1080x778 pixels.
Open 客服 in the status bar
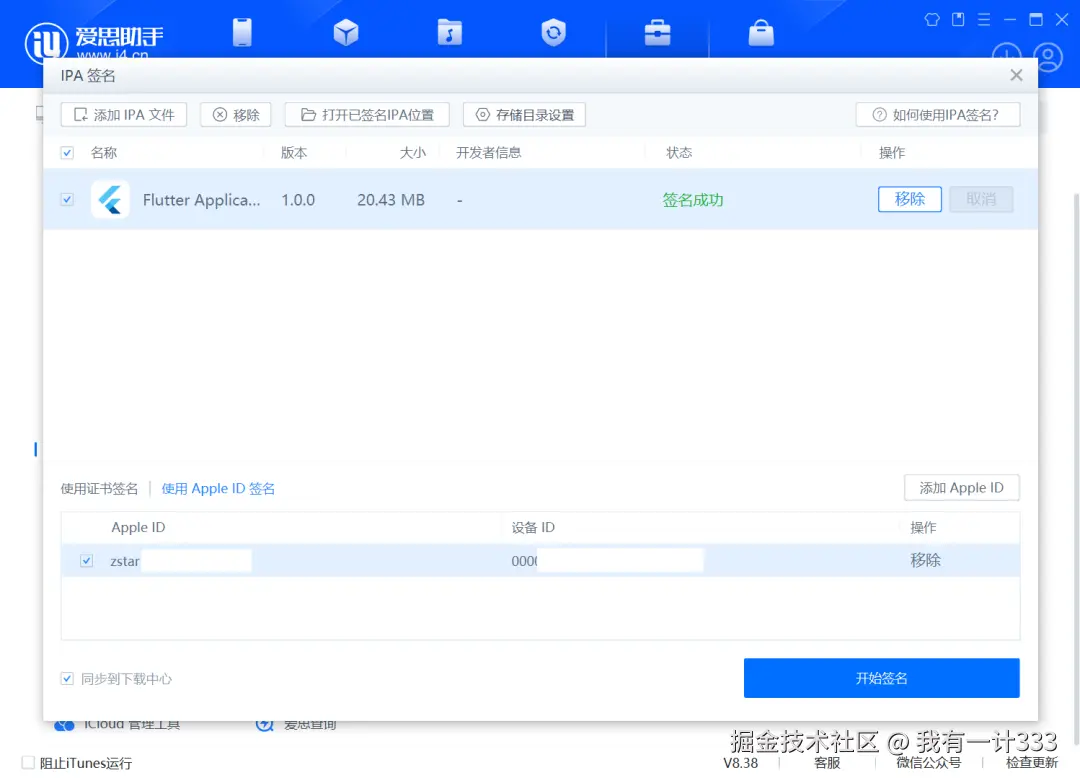click(827, 763)
